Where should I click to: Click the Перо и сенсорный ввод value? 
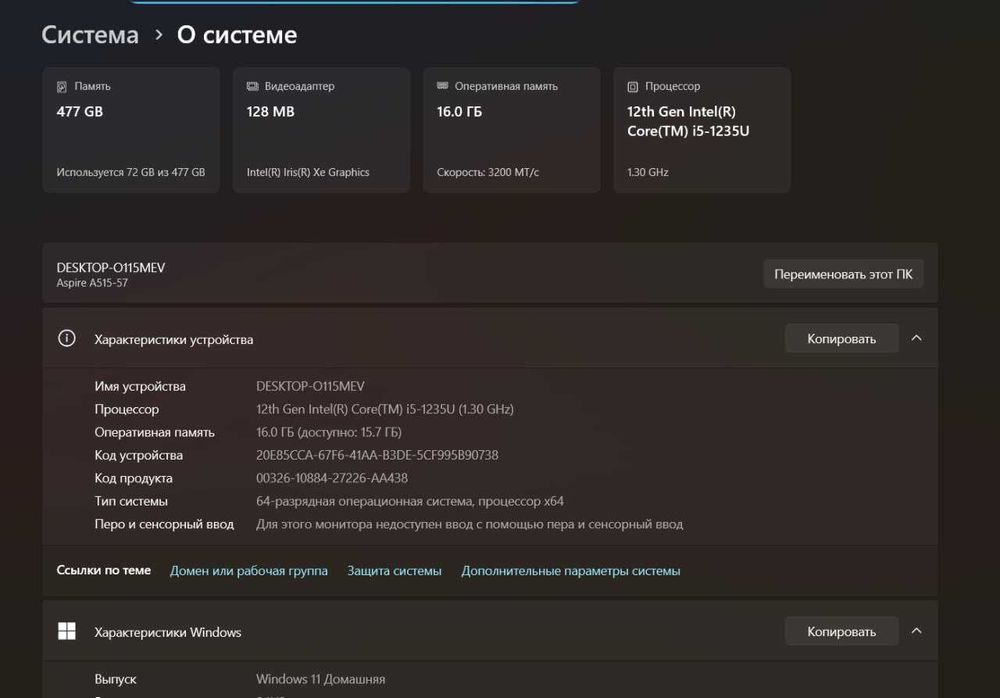pyautogui.click(x=469, y=524)
